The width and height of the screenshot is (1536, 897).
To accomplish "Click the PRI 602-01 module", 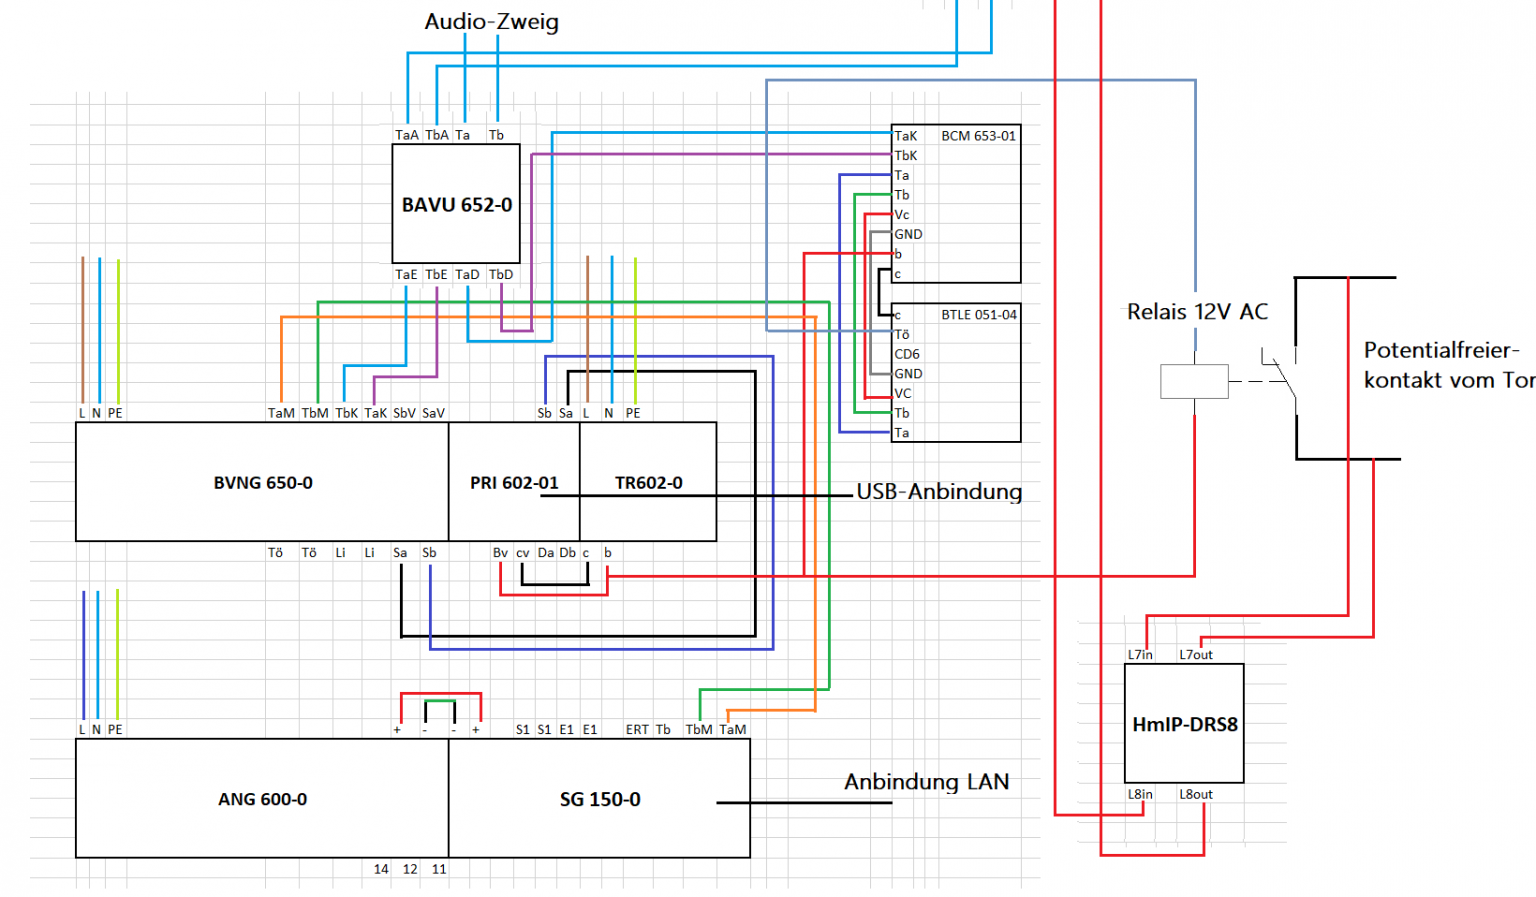I will [x=513, y=483].
